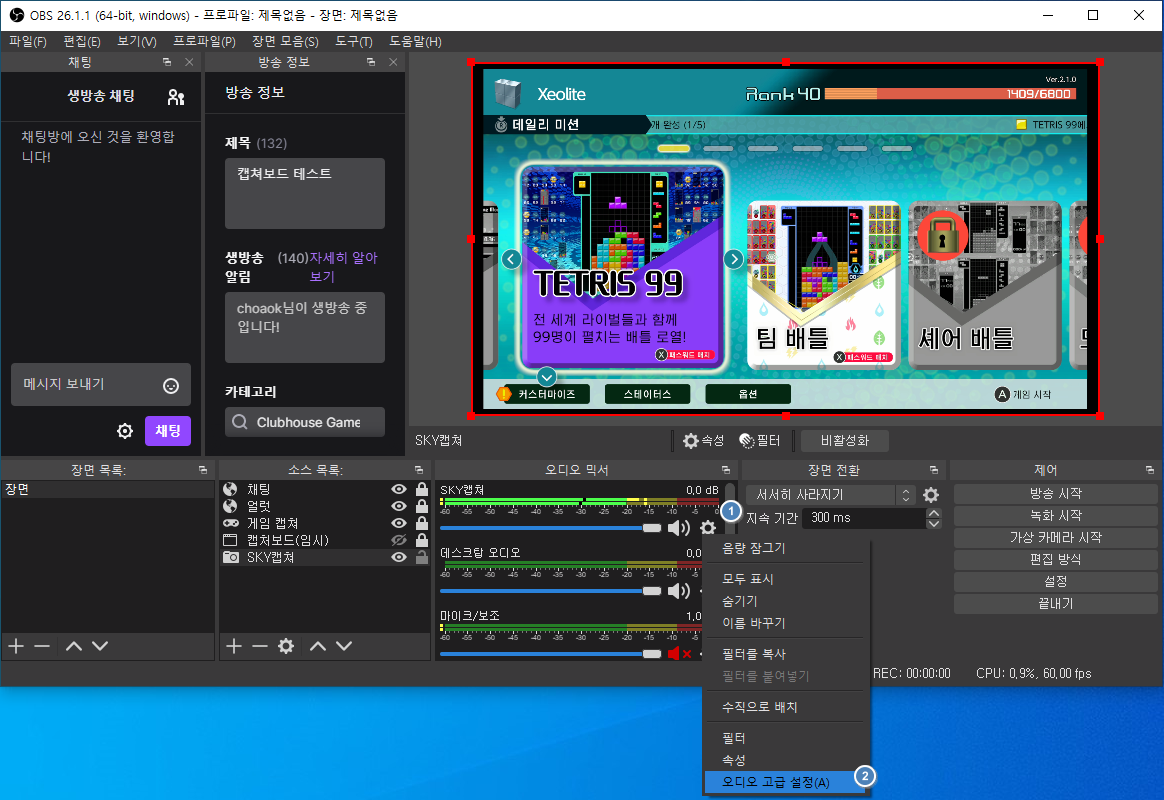Open the 파일(F) menu
The height and width of the screenshot is (800, 1164).
click(x=27, y=42)
